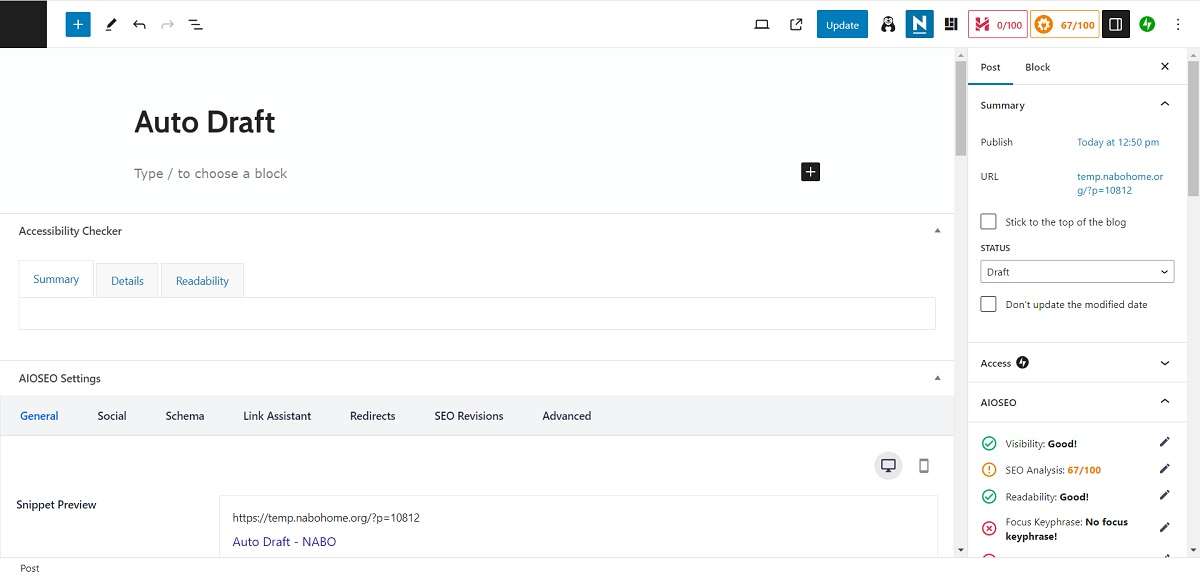
Task: Check Don't update the modified date
Action: [x=988, y=304]
